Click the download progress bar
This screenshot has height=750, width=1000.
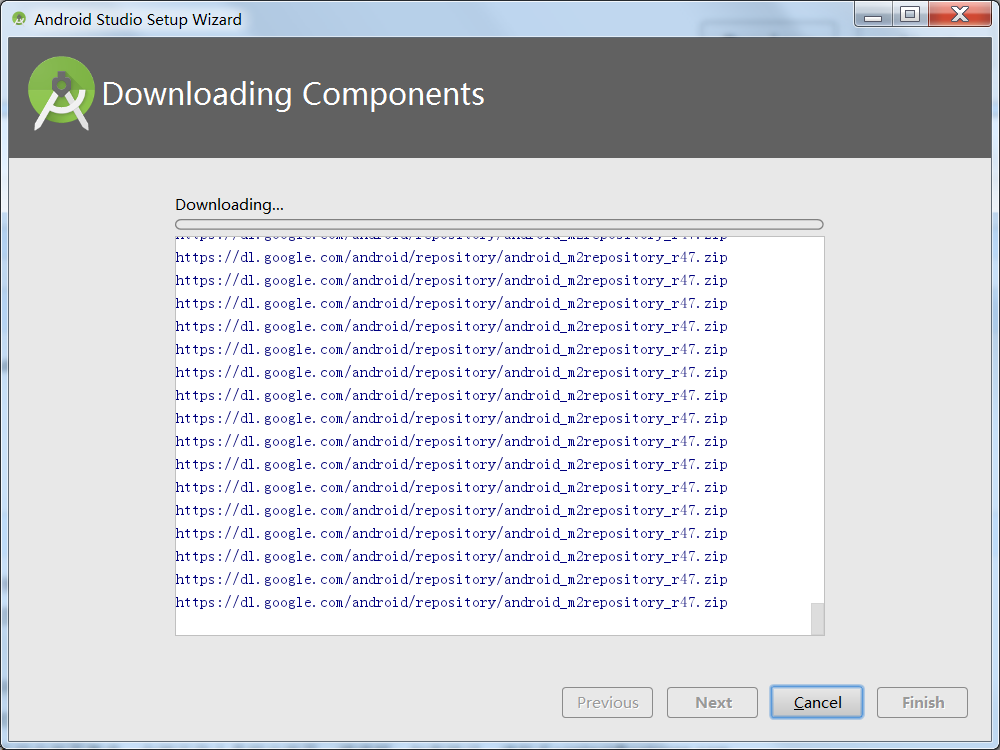tap(499, 224)
